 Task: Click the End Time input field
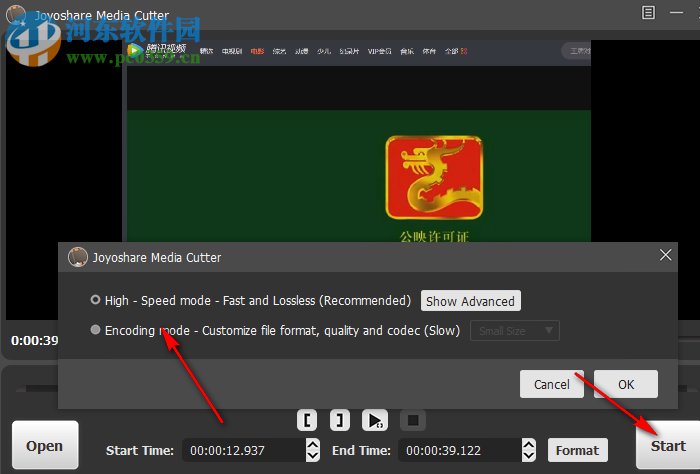coord(460,450)
